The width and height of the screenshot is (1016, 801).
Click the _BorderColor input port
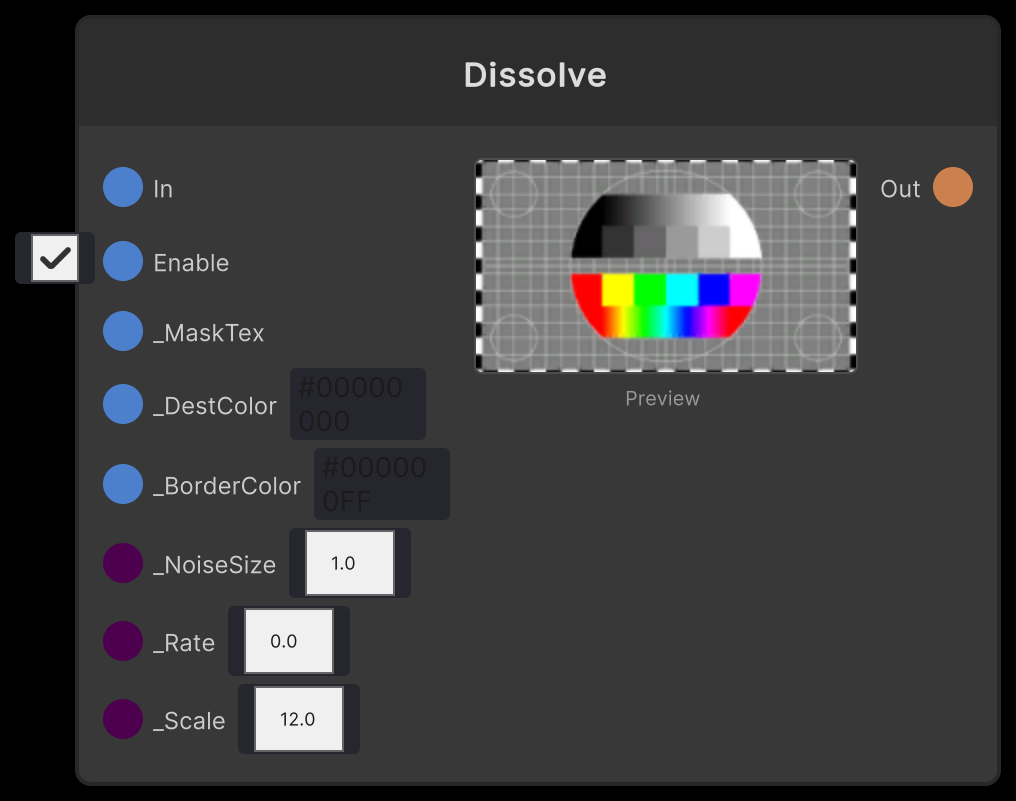point(122,484)
